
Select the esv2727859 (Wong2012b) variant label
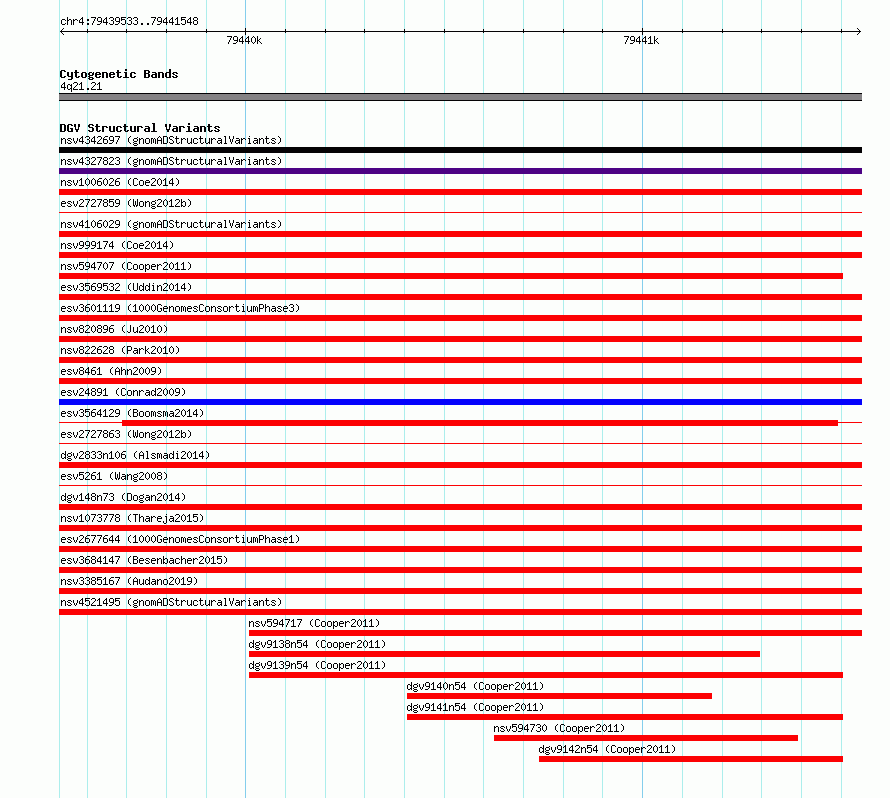pyautogui.click(x=126, y=203)
